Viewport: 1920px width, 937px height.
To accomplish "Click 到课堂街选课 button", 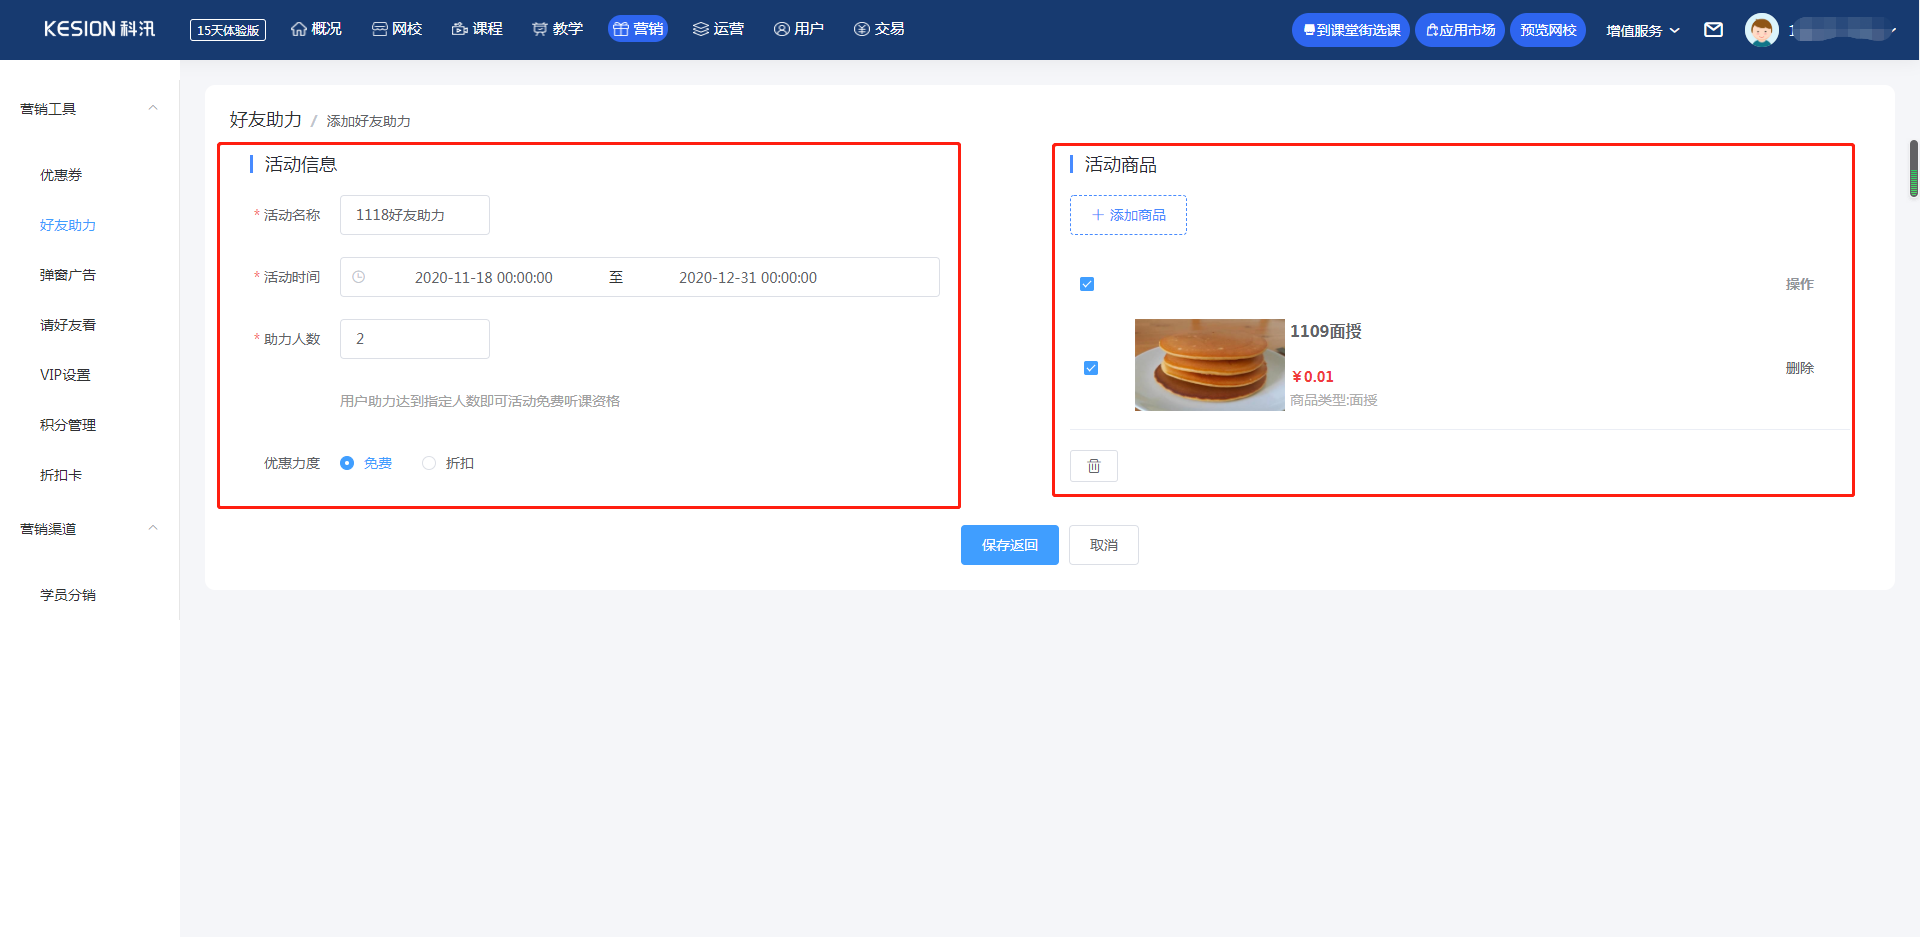I will [x=1351, y=30].
